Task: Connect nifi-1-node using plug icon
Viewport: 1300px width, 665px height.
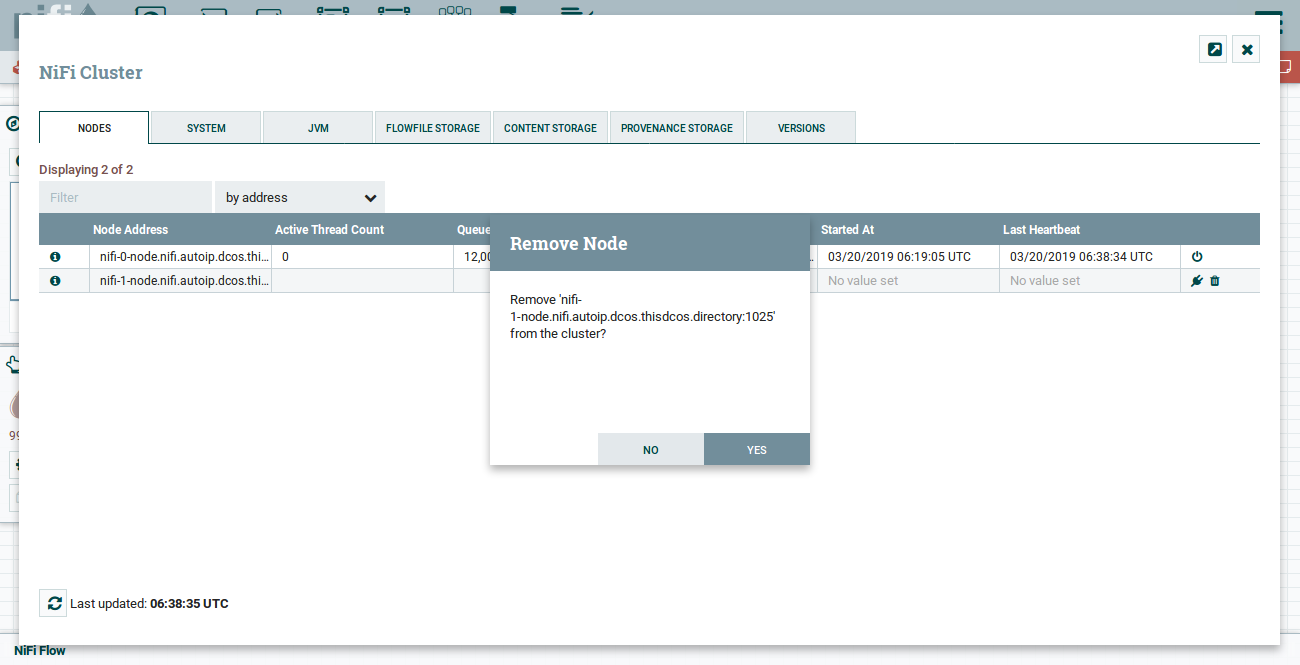Action: point(1197,281)
